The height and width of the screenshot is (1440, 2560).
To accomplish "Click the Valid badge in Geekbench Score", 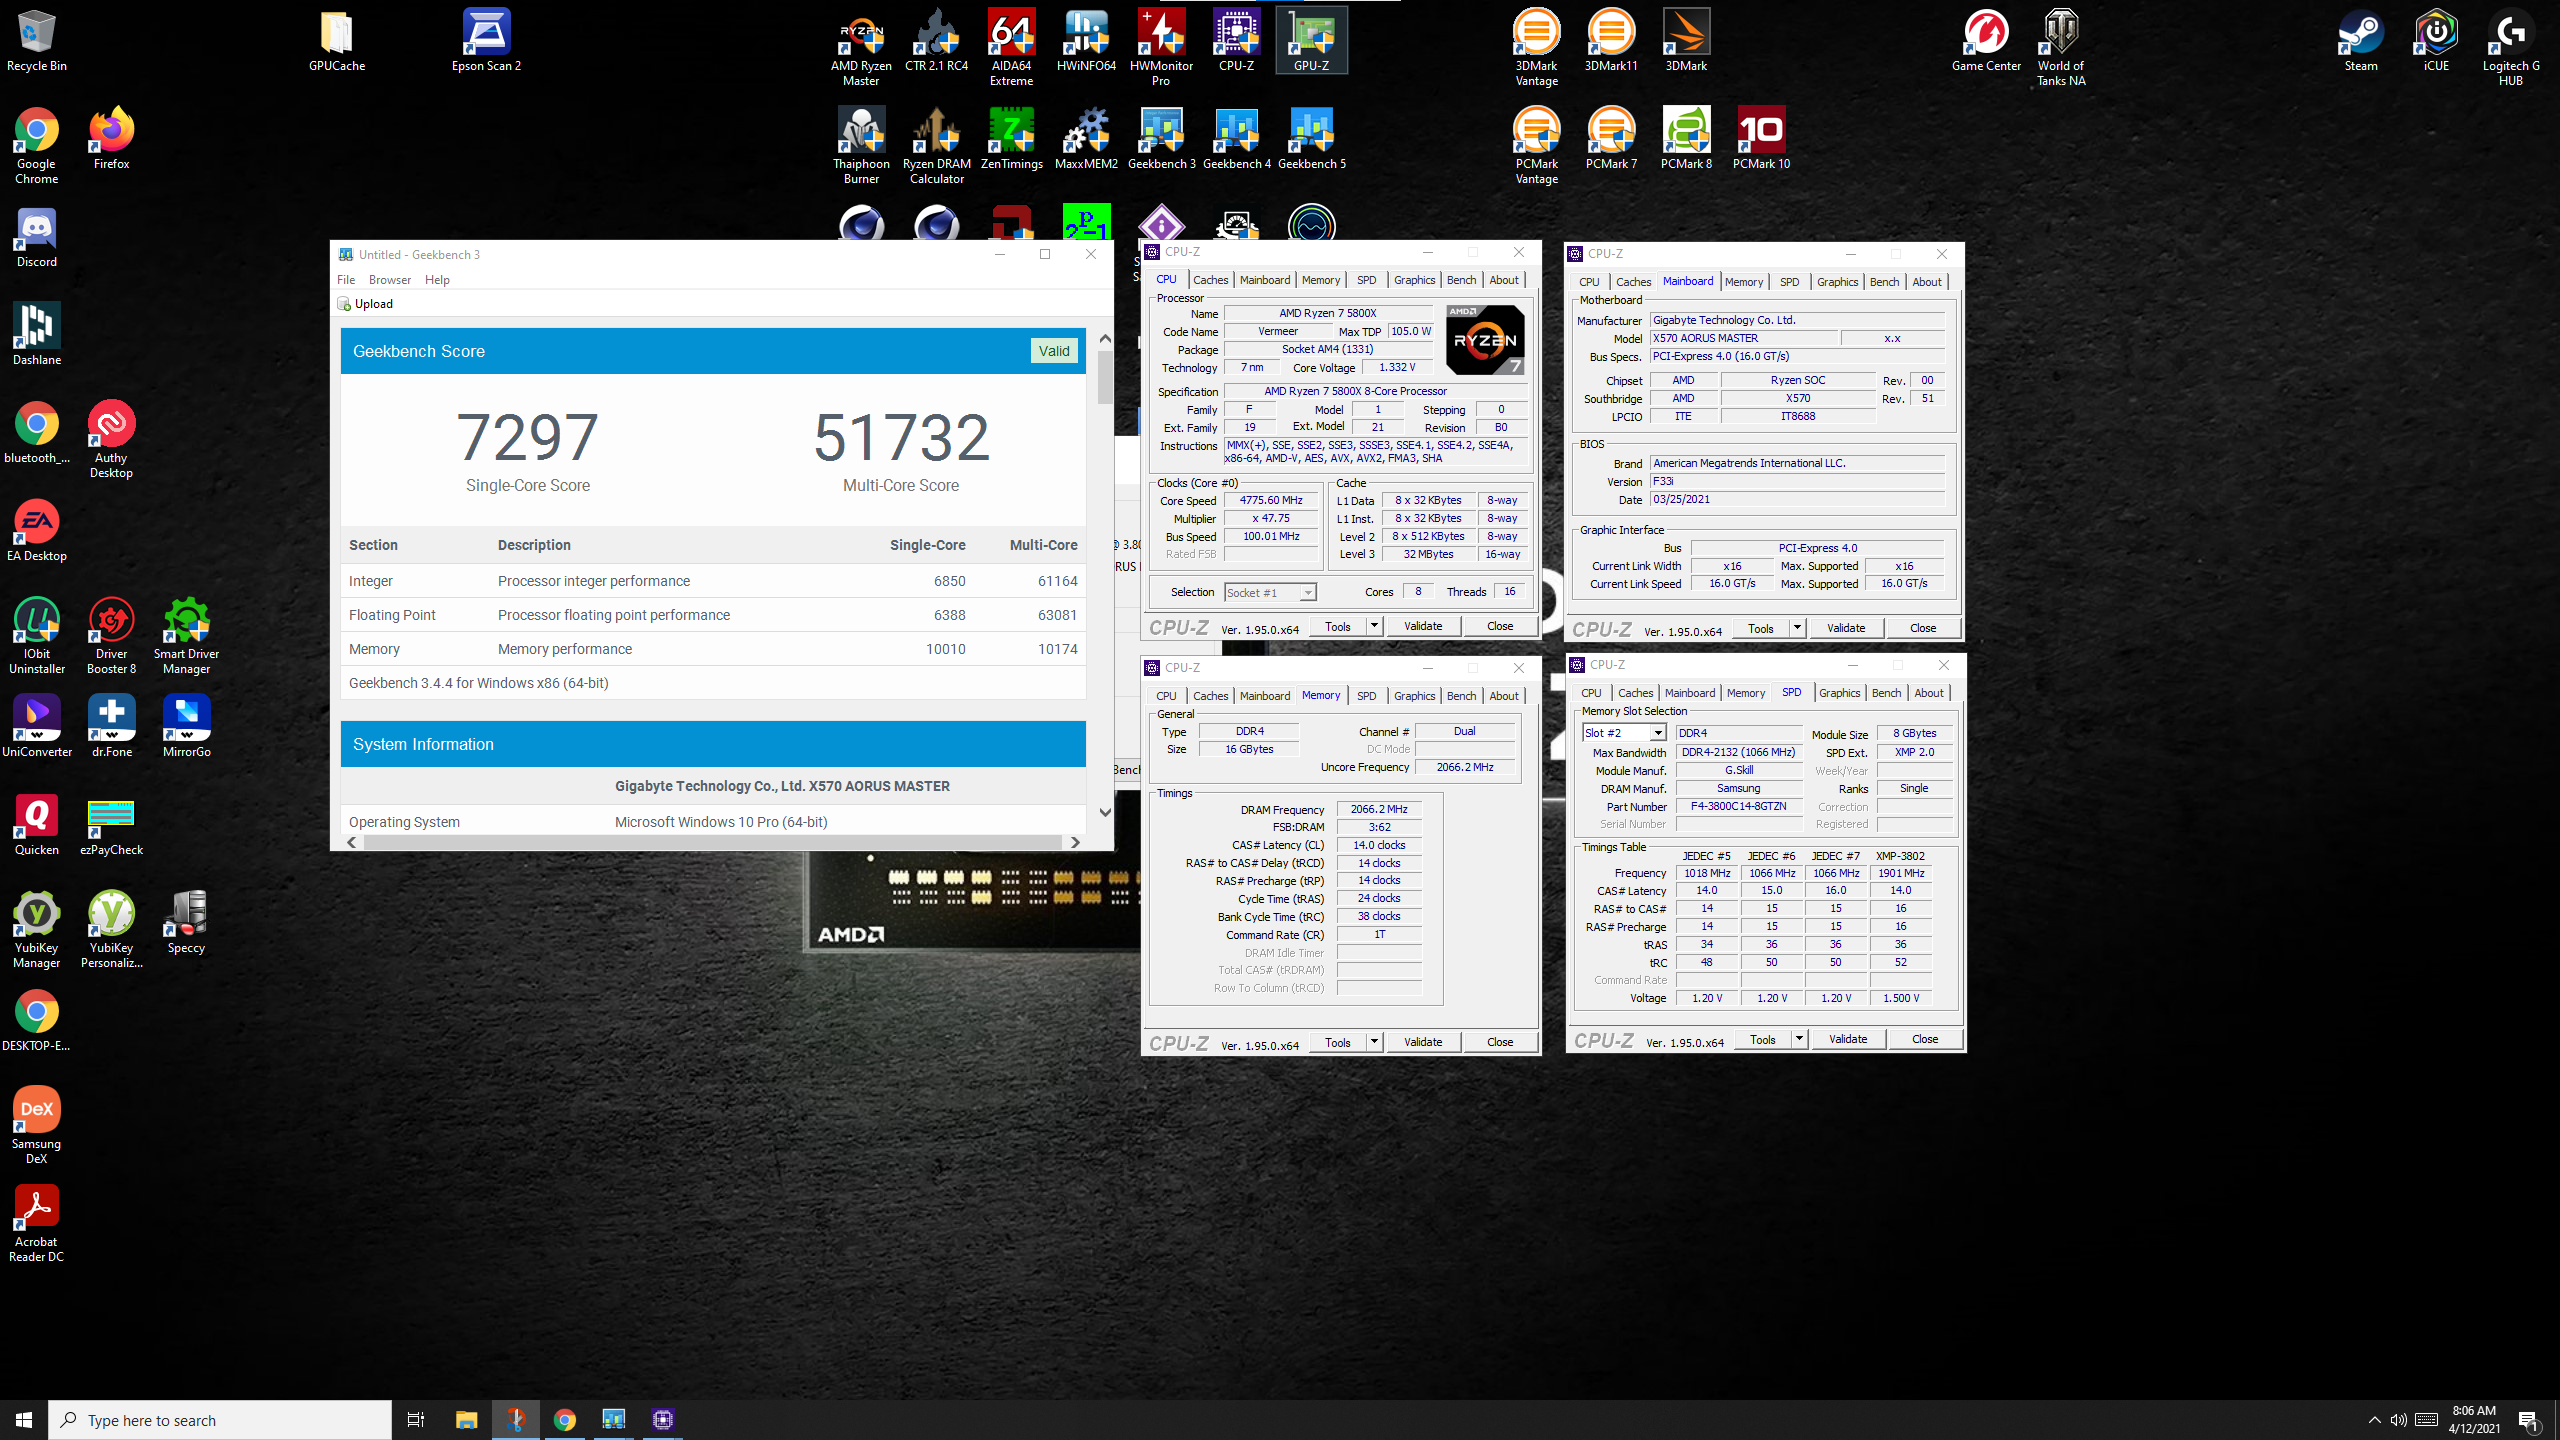I will (1054, 351).
